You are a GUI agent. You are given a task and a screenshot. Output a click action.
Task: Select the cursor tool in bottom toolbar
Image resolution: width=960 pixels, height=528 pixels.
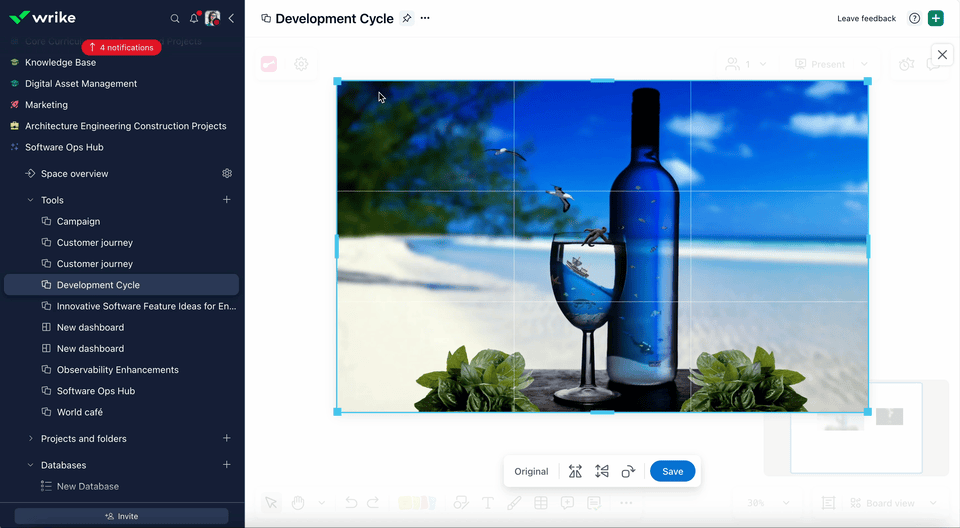[x=271, y=503]
